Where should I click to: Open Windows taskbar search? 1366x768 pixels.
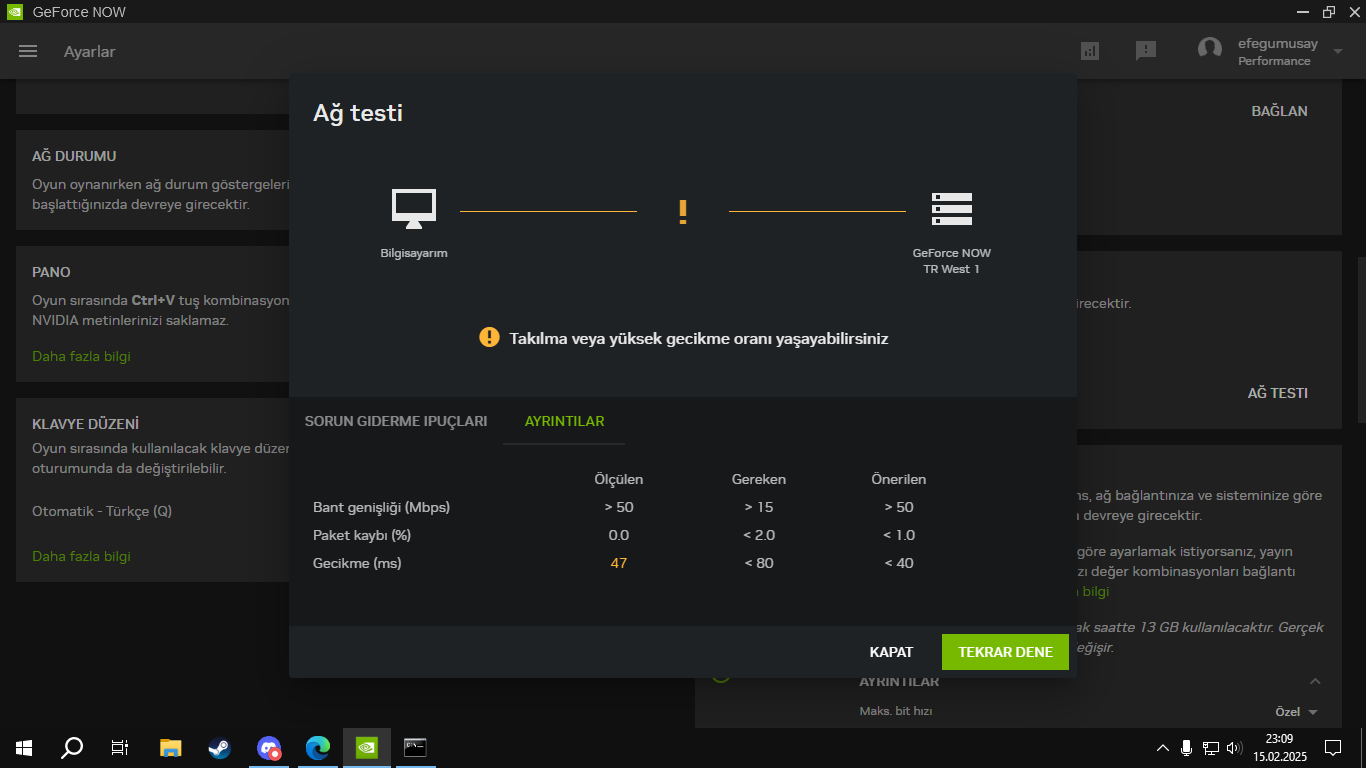tap(72, 747)
